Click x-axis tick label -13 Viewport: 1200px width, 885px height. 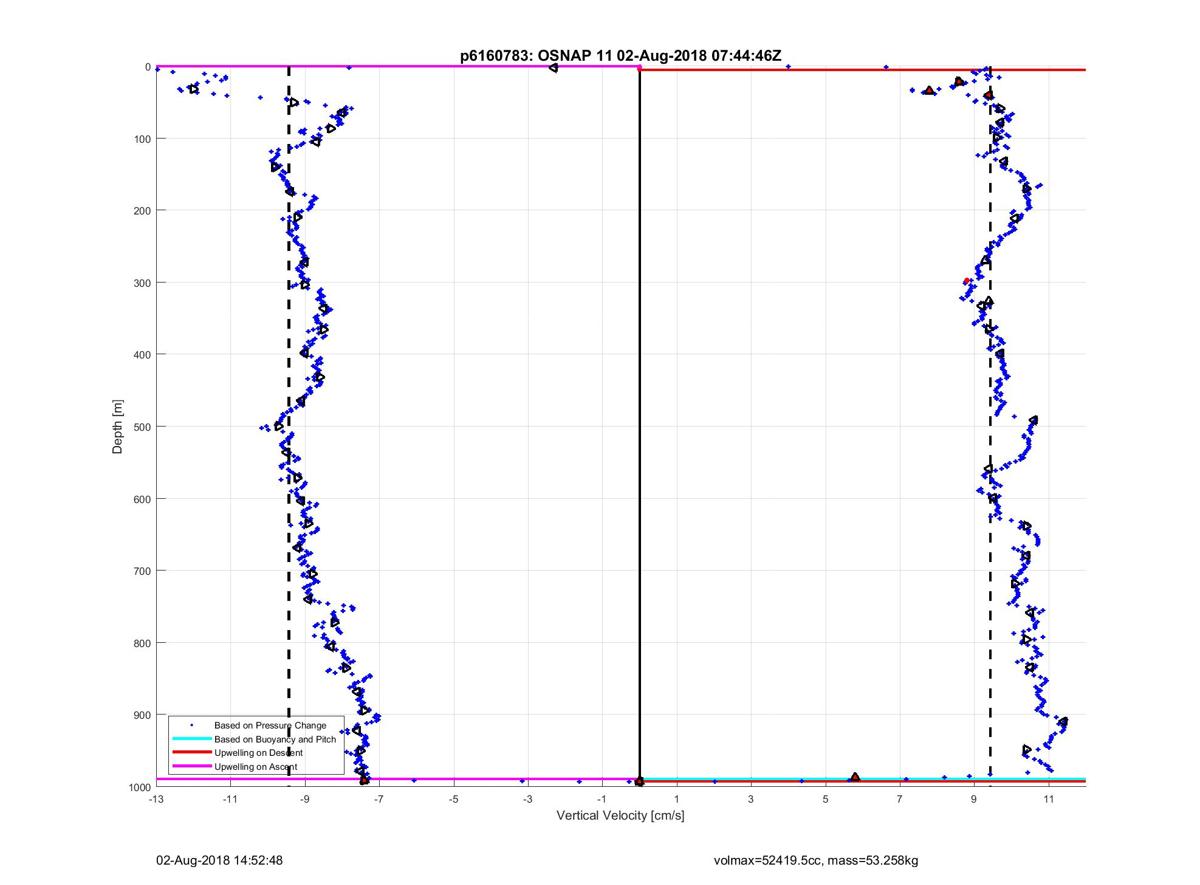[x=156, y=799]
